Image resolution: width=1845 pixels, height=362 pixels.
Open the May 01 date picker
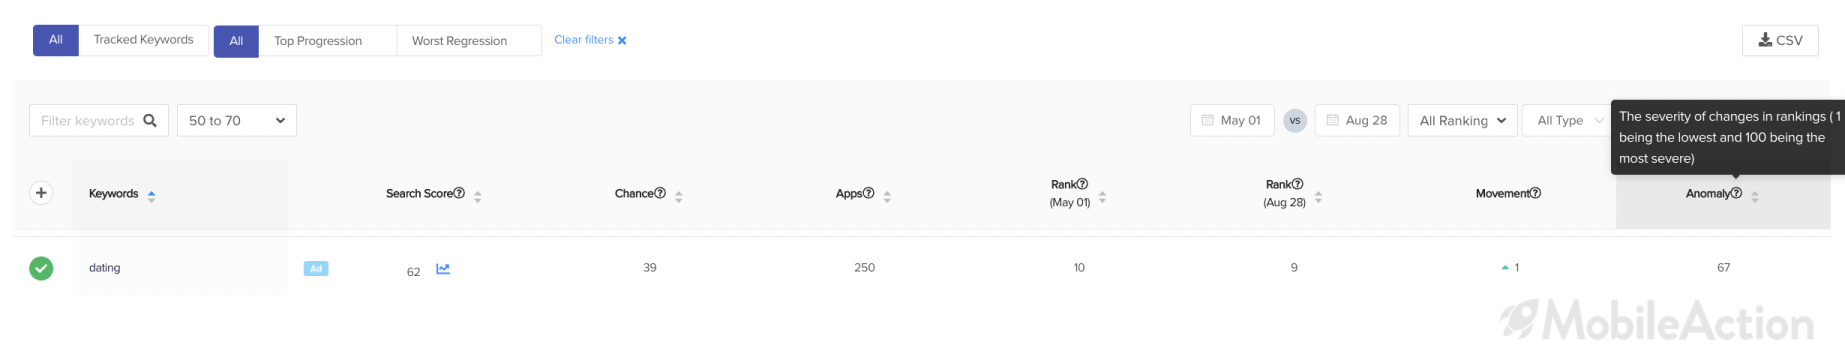(x=1232, y=120)
